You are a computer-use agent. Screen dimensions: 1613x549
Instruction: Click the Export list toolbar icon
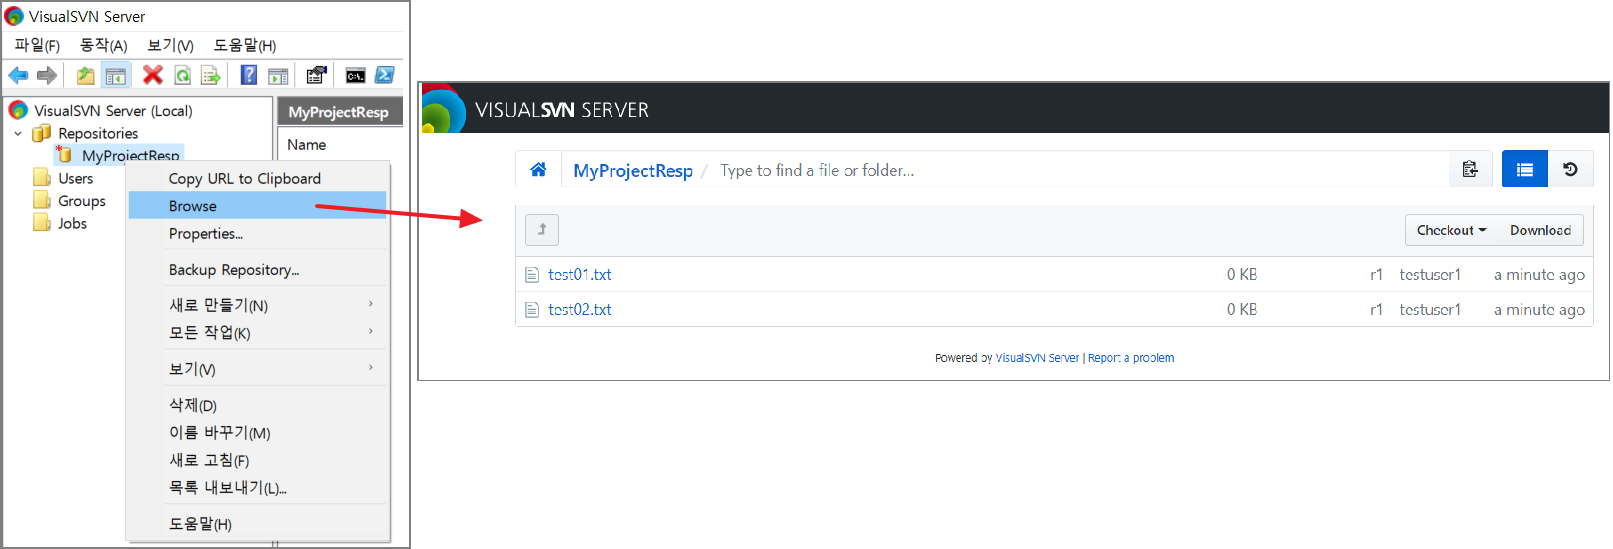[x=210, y=75]
